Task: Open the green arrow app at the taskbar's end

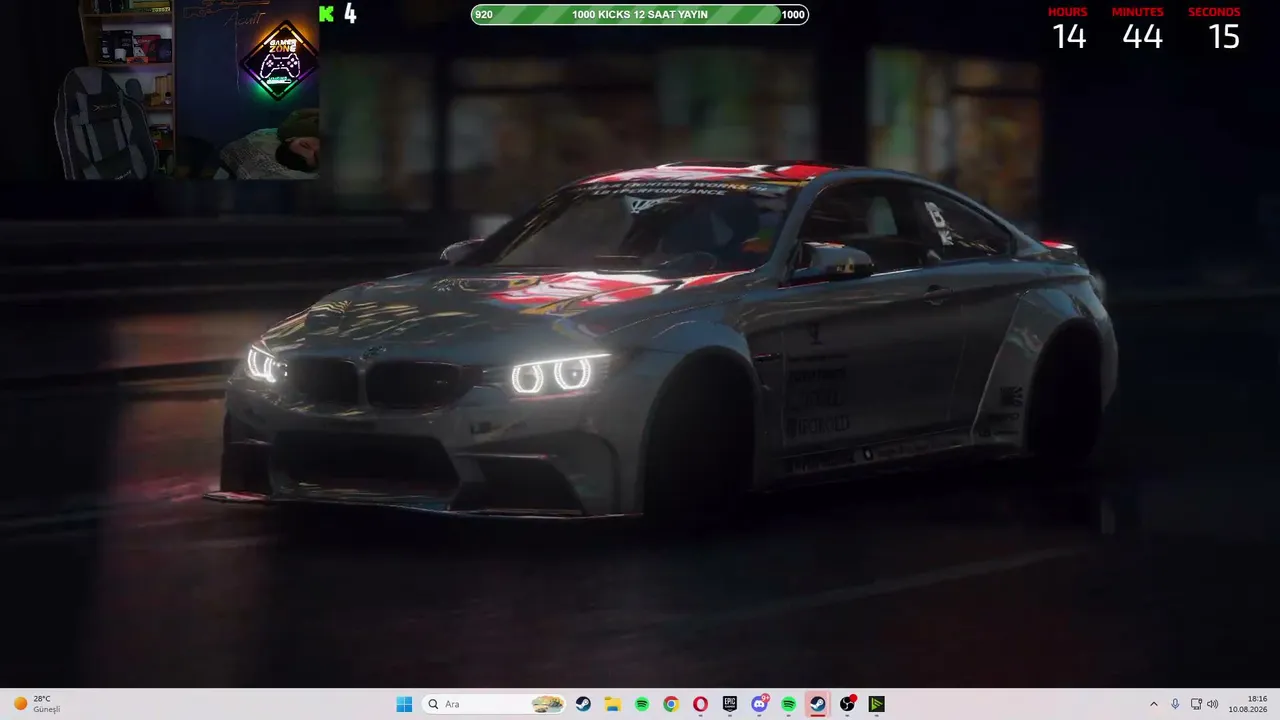Action: pyautogui.click(x=876, y=704)
